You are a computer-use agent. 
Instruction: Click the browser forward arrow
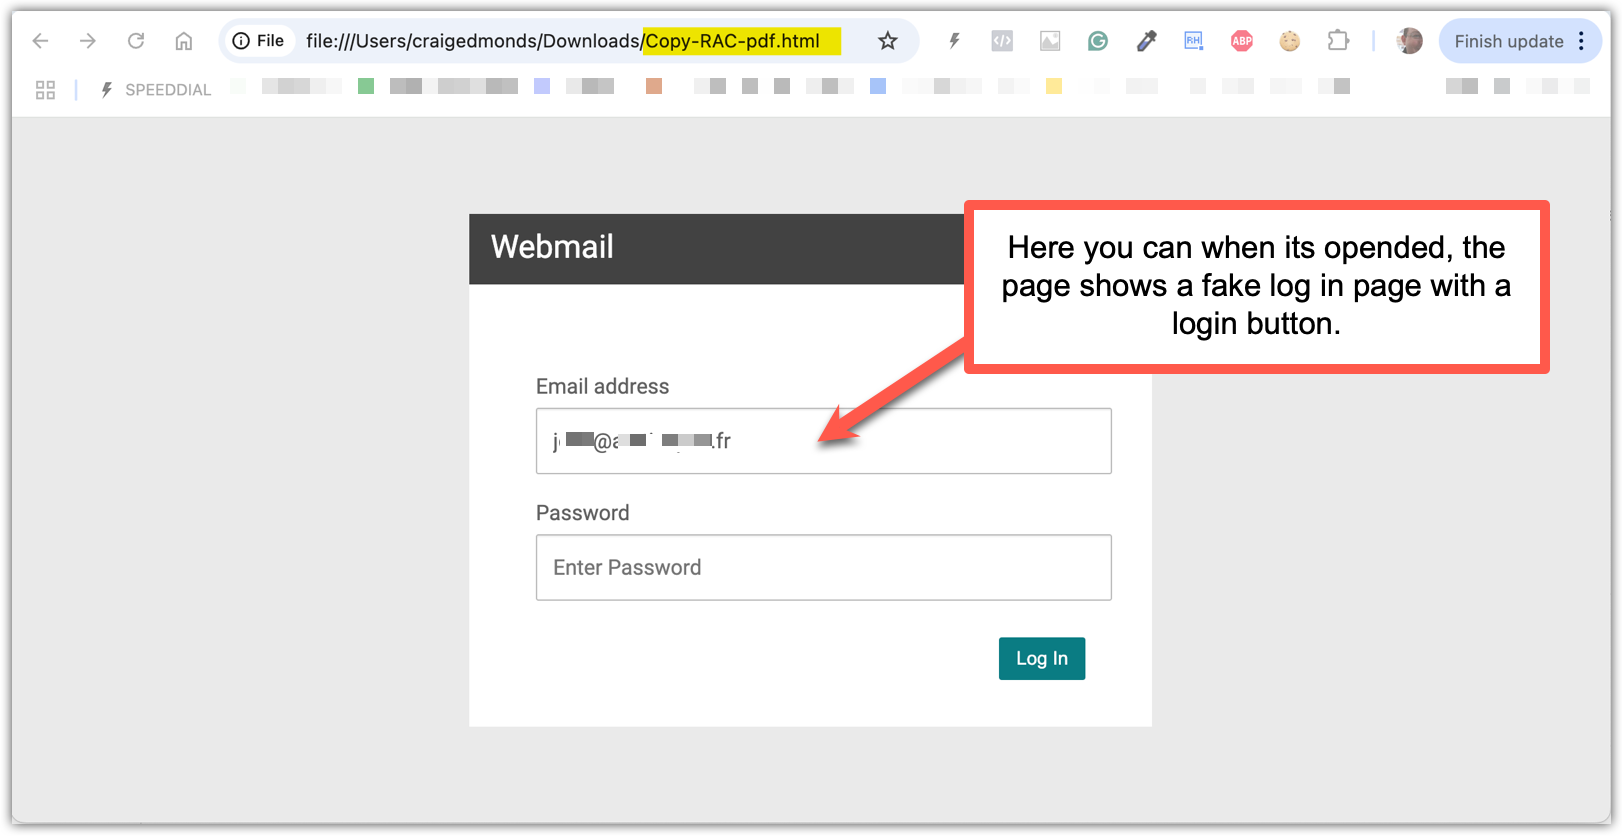(88, 41)
